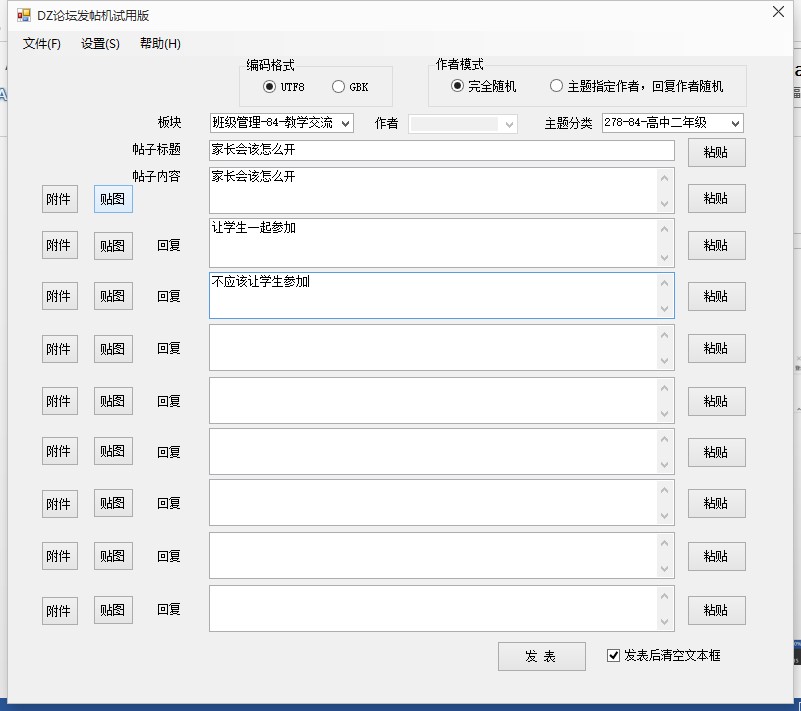Select UTF8 encoding radio button
The width and height of the screenshot is (801, 711).
pyautogui.click(x=270, y=87)
